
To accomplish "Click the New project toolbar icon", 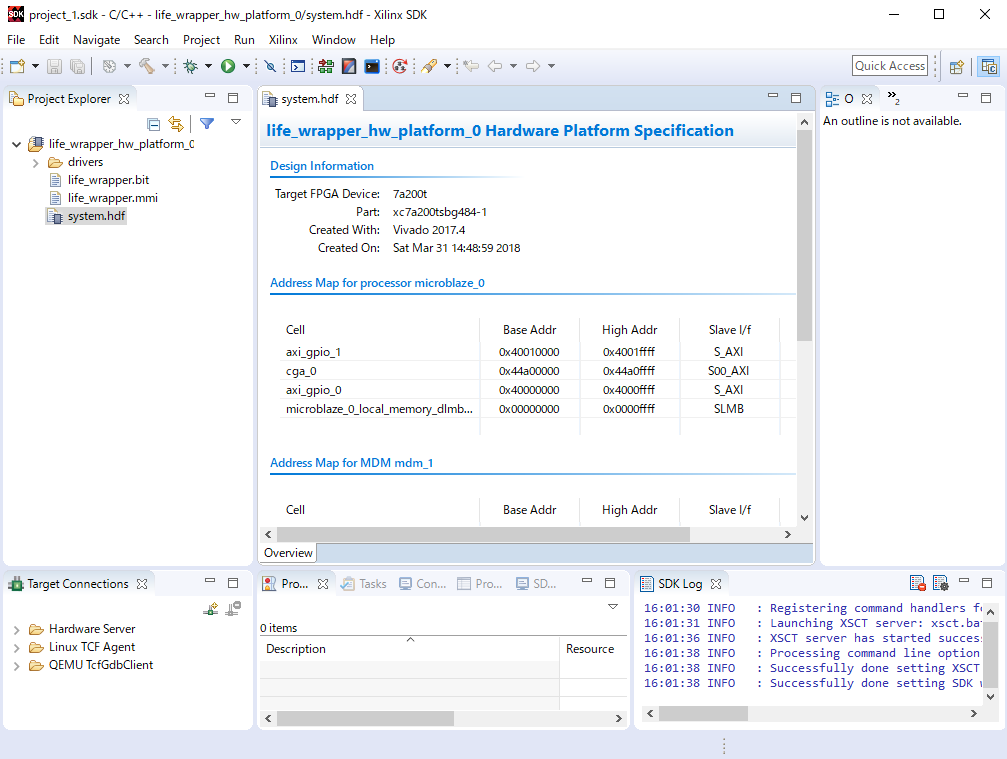I will [17, 66].
